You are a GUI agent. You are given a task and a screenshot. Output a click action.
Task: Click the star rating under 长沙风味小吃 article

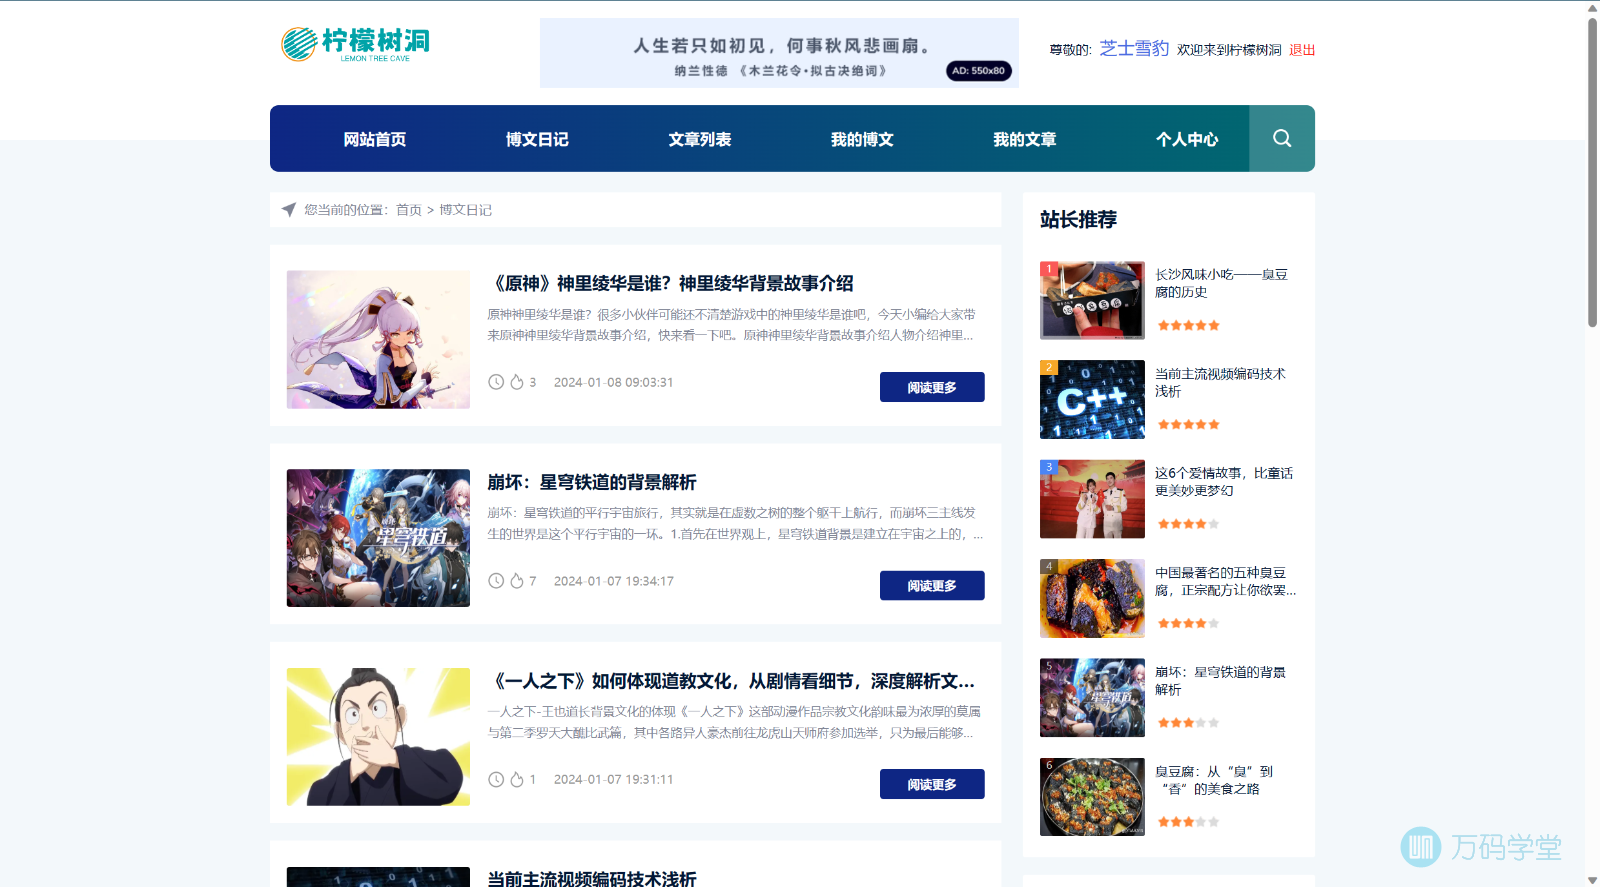pyautogui.click(x=1188, y=326)
